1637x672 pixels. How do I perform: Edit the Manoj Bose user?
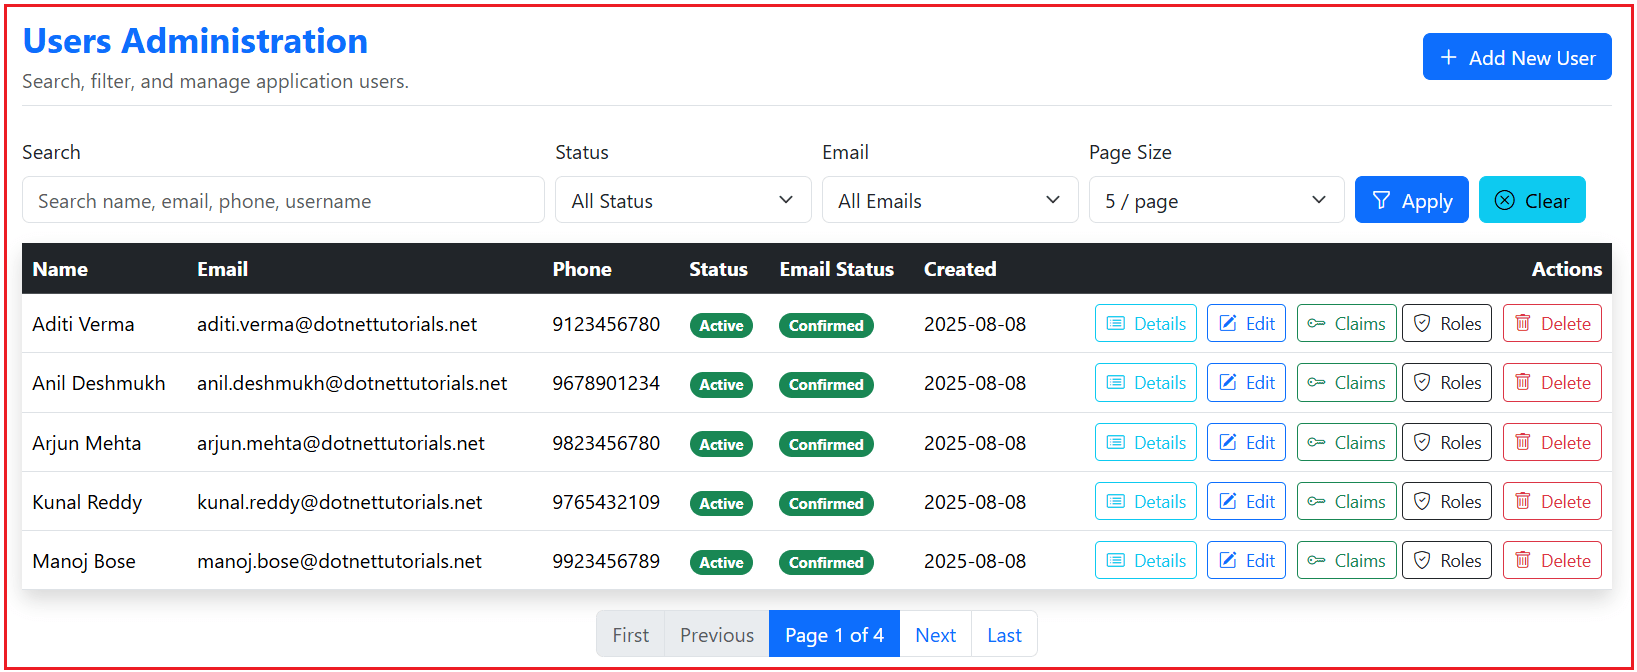[x=1246, y=560]
